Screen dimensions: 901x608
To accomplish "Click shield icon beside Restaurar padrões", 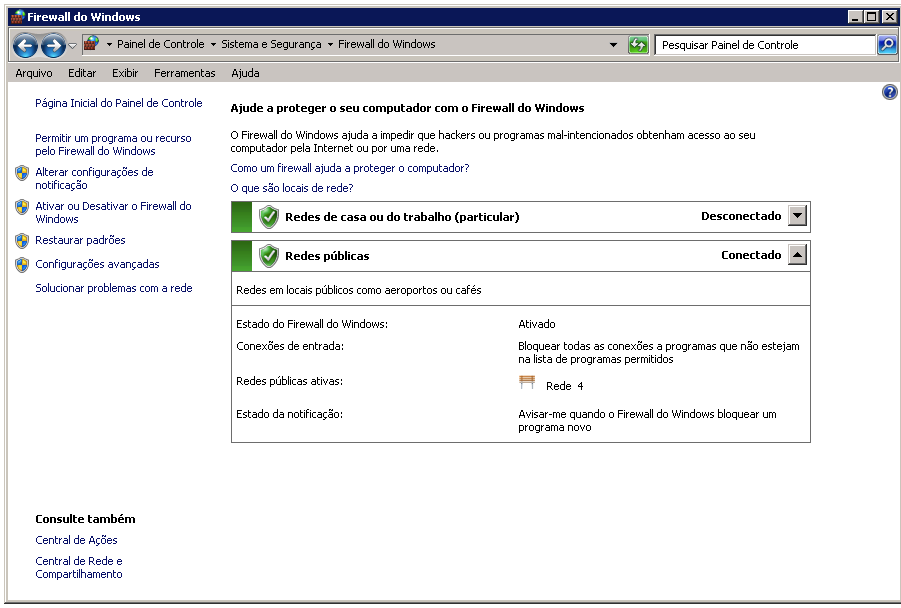I will (x=22, y=241).
